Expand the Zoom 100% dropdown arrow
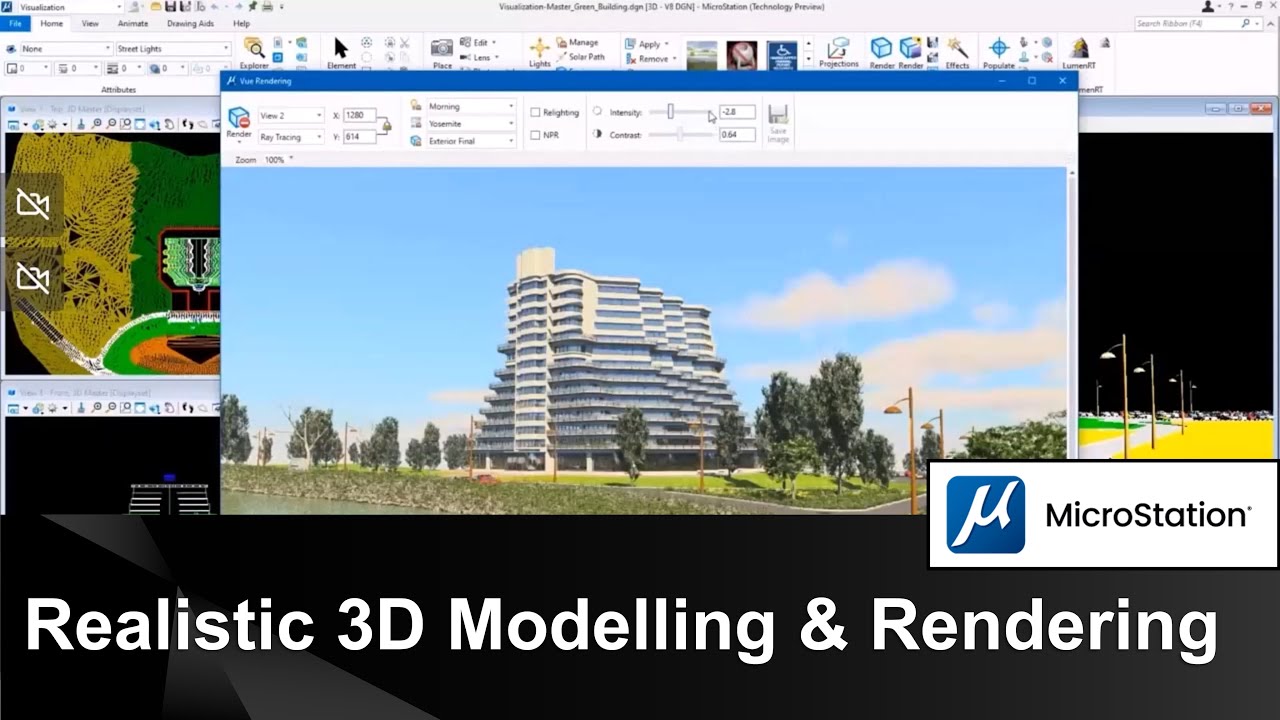 click(x=290, y=158)
